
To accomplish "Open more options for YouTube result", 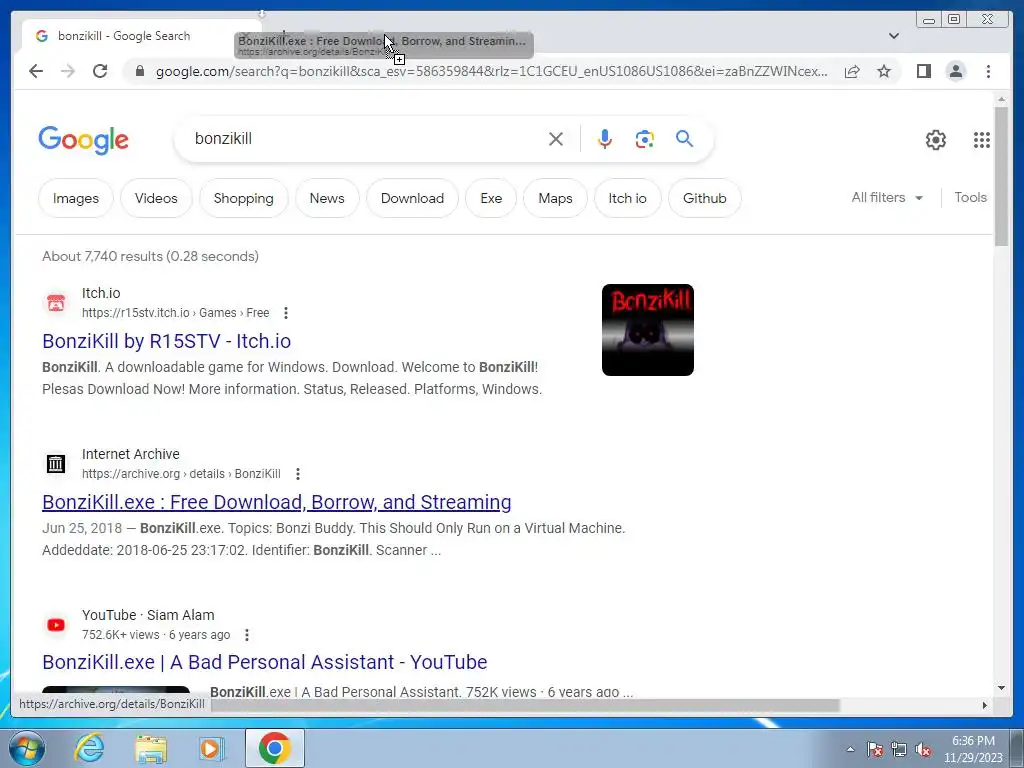I will 247,635.
